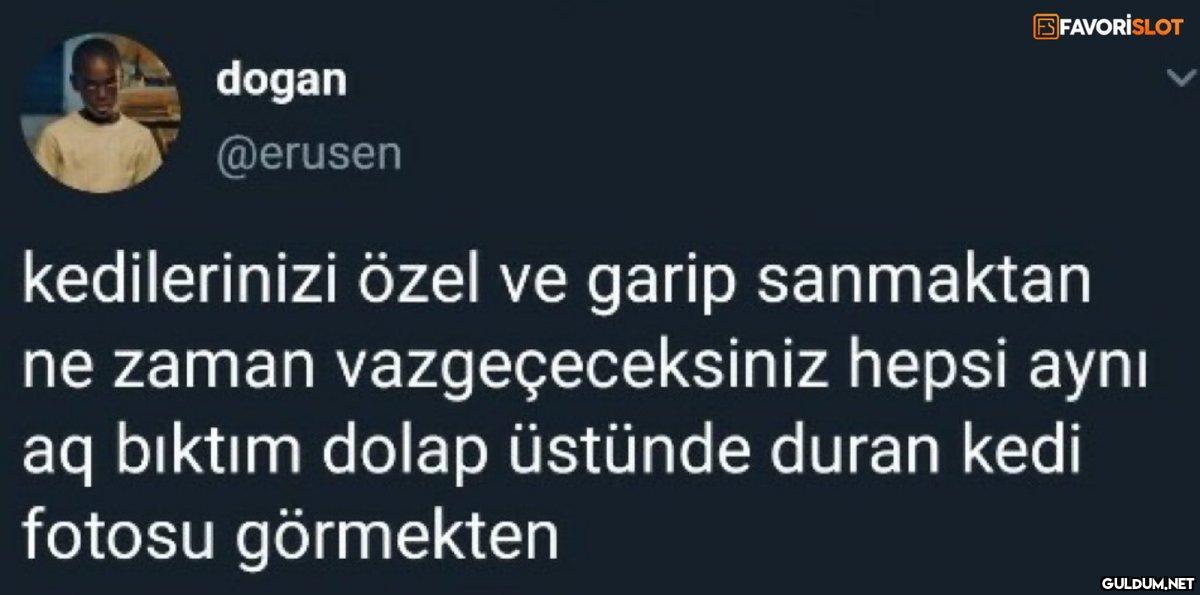Viewport: 1200px width, 595px height.
Task: Click the FS square logo icon
Action: point(1048,26)
